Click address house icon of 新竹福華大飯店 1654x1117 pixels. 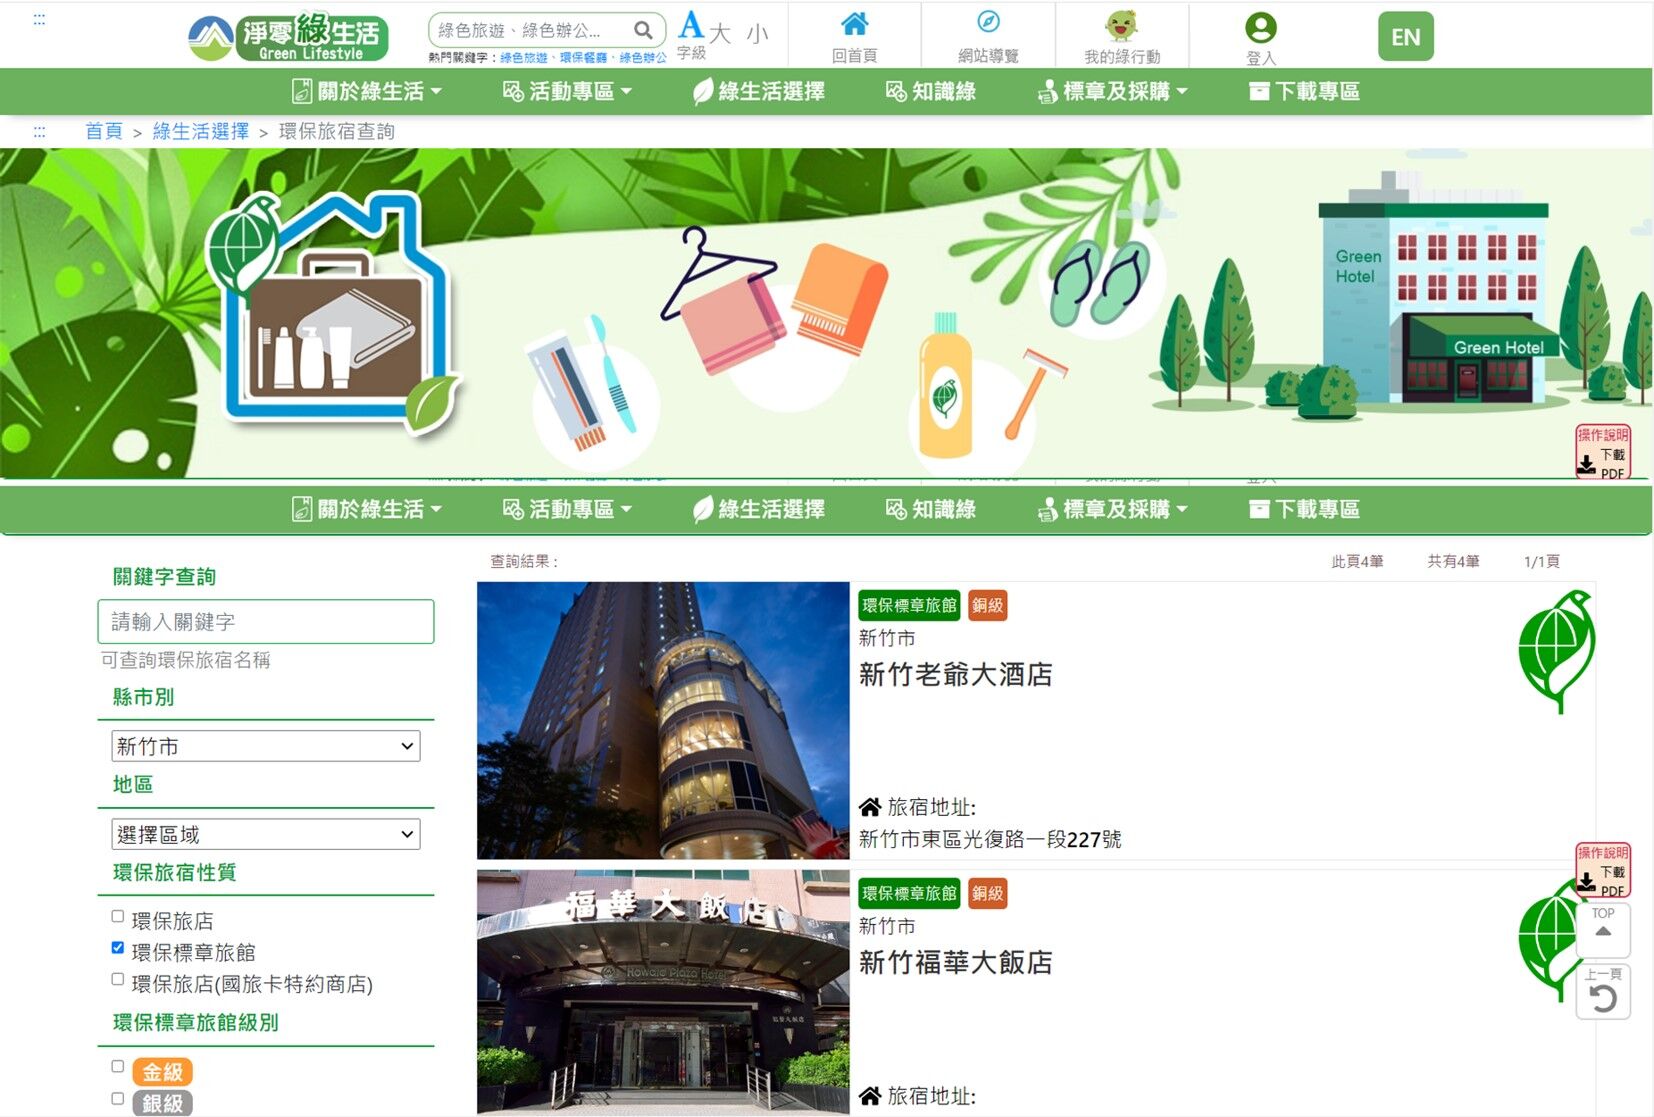[870, 1096]
